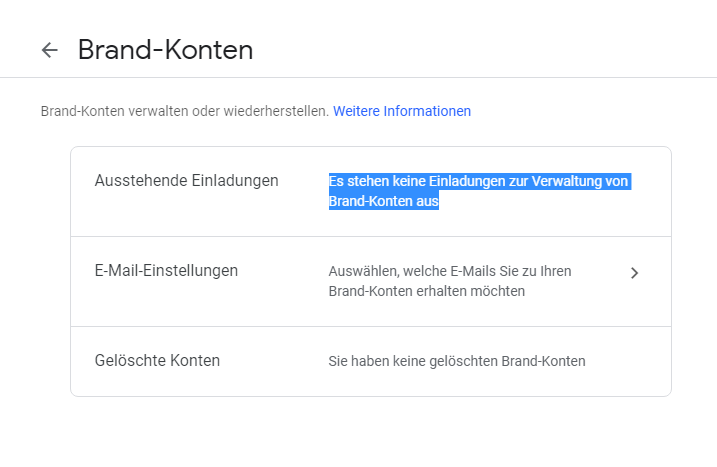This screenshot has height=467, width=717.
Task: Open the E-Mail-Einstellungen row label
Action: 166,271
